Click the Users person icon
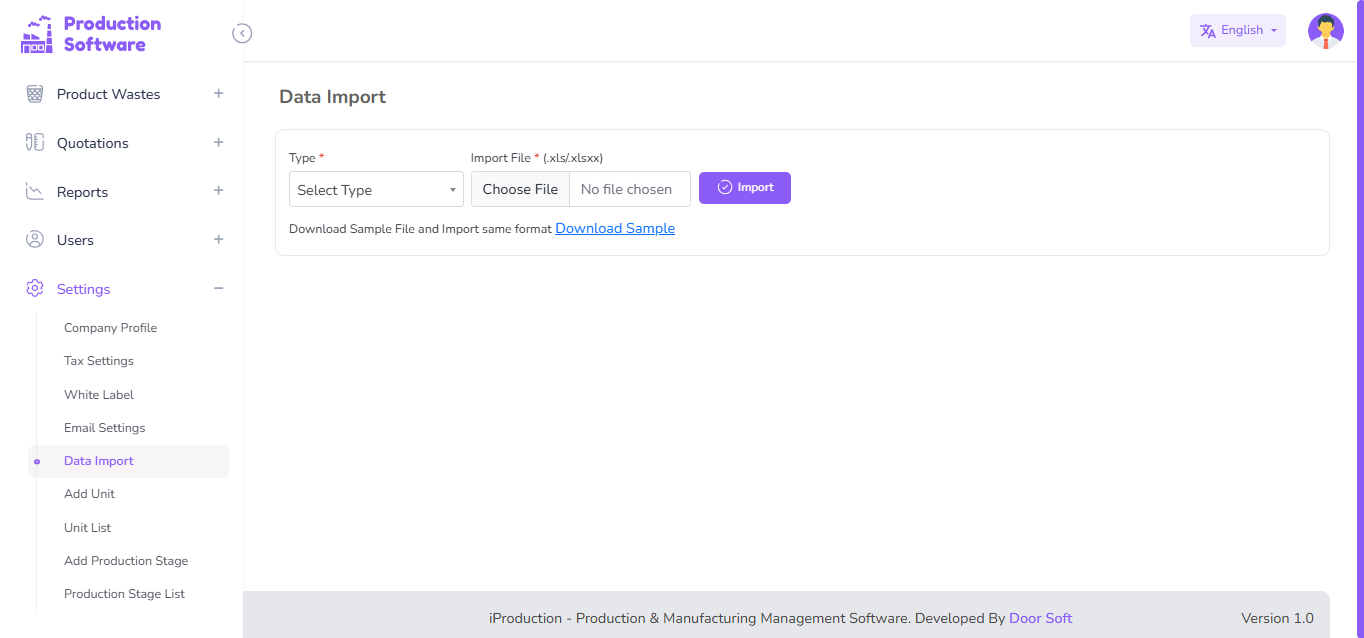Screen dimensions: 1364x638 [x=35, y=240]
